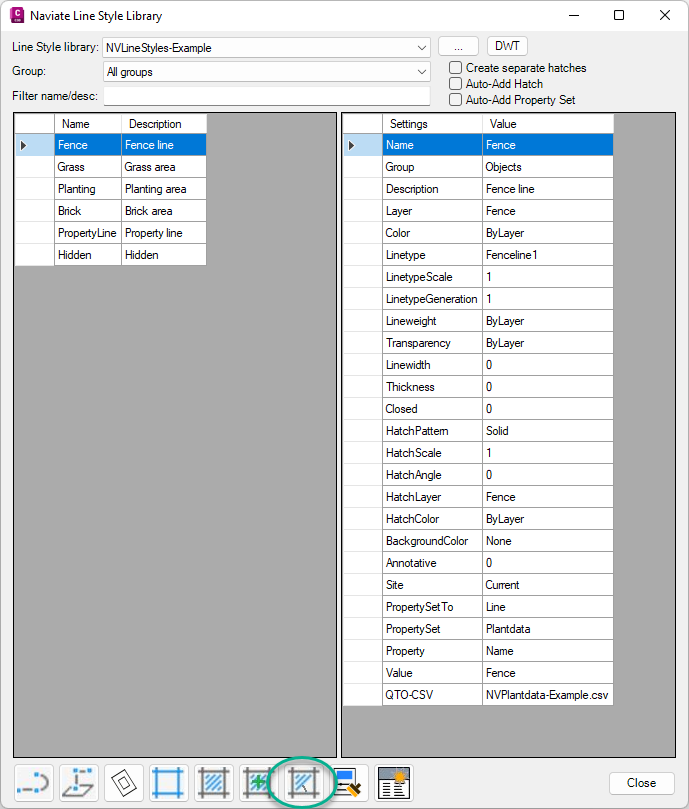Click the Description value in settings grid

coord(548,189)
